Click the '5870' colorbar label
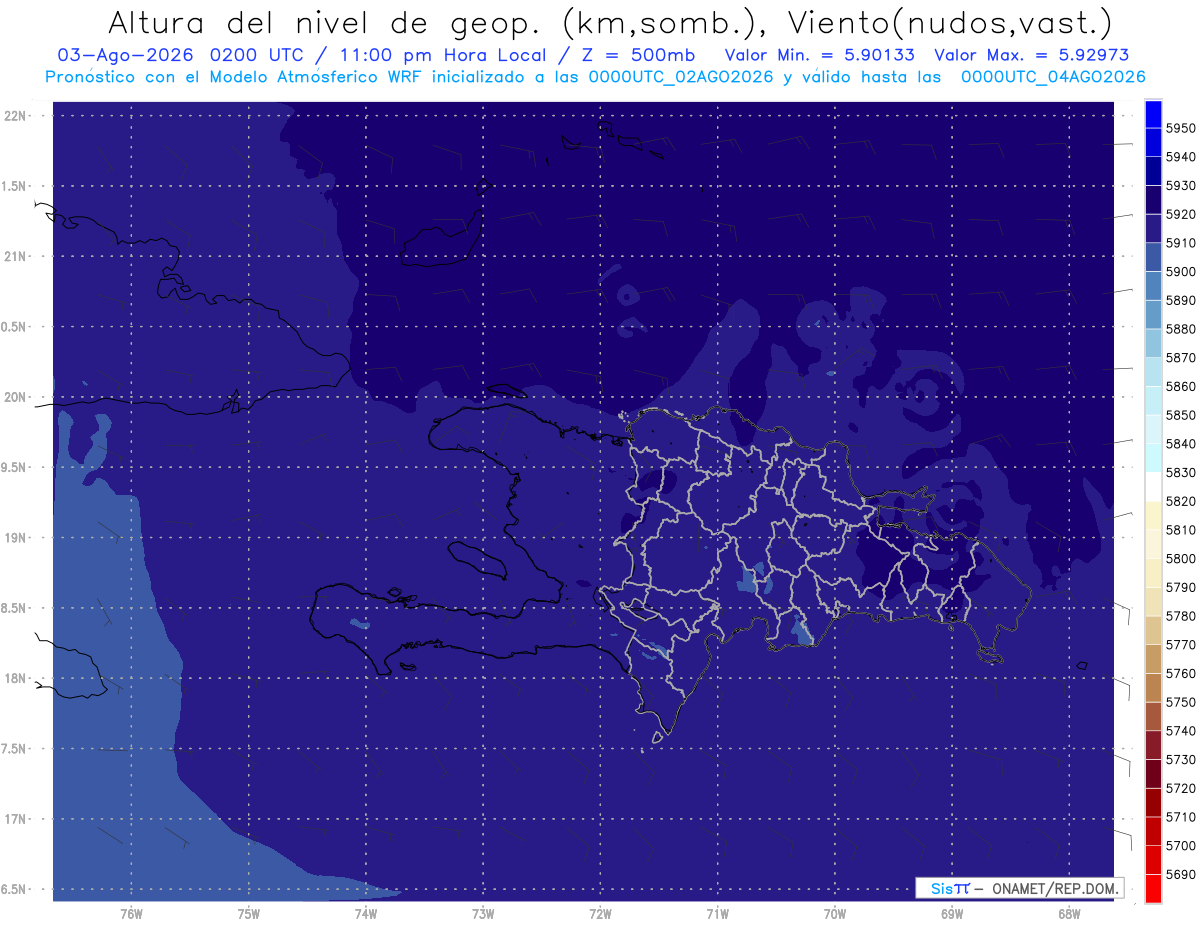 [1180, 358]
